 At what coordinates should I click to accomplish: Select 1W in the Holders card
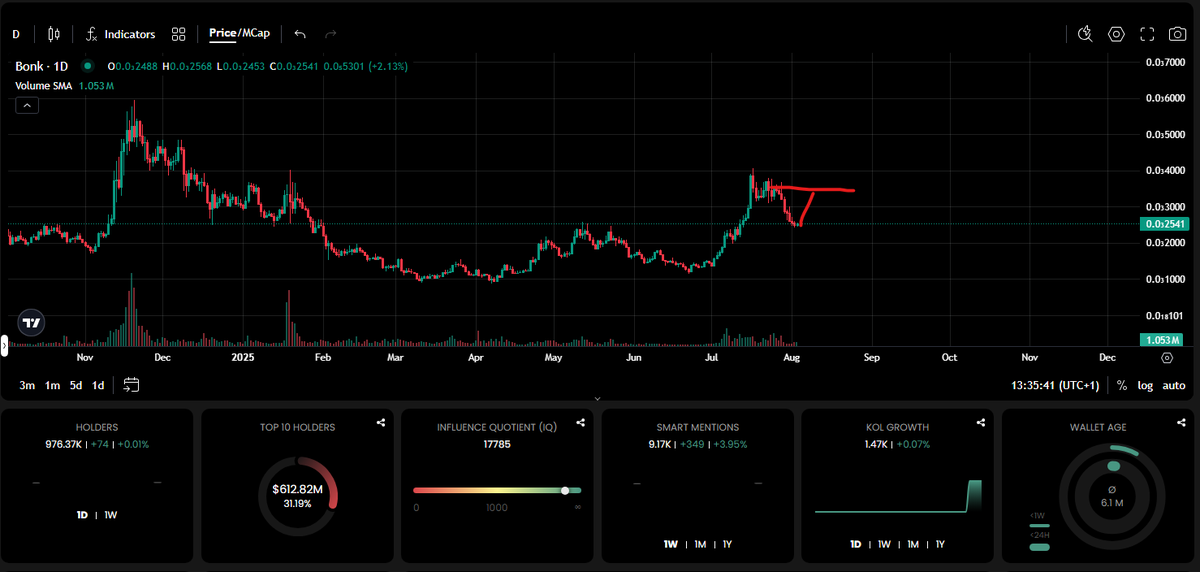111,515
